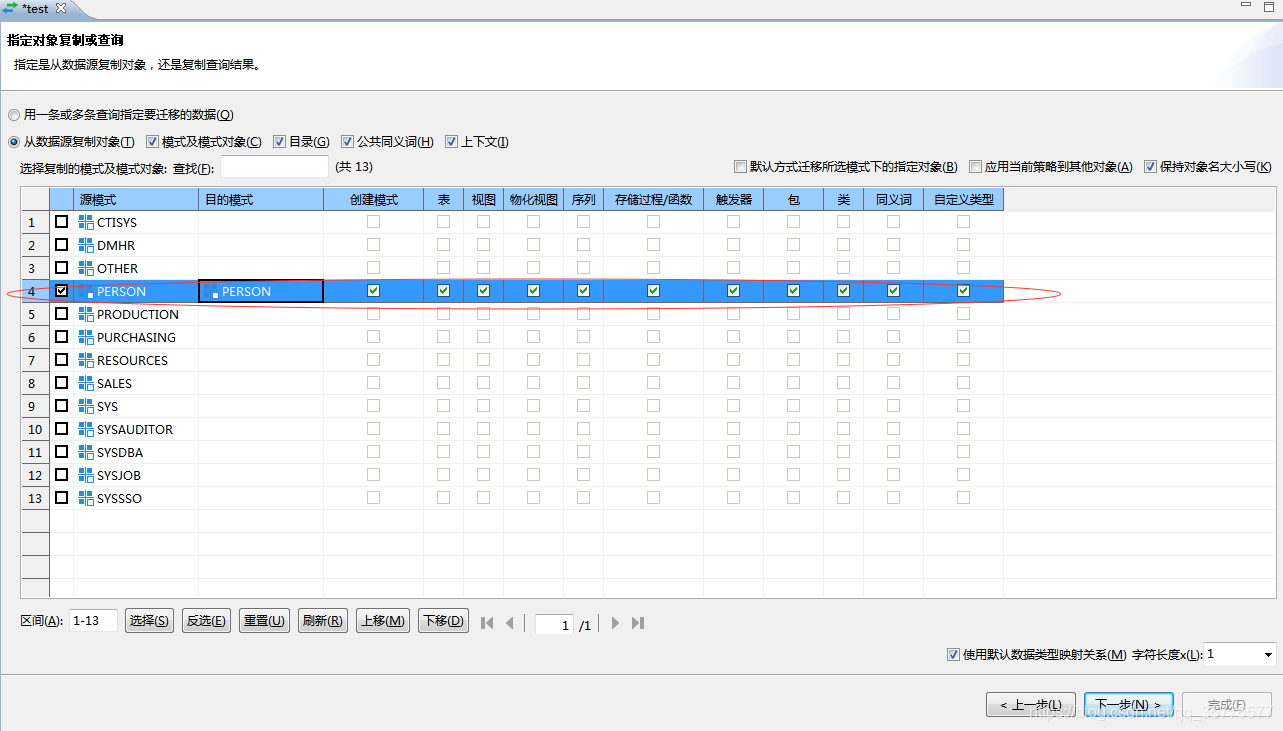This screenshot has height=731, width=1283.
Task: Check the SALES row selection checkbox
Action: point(61,383)
